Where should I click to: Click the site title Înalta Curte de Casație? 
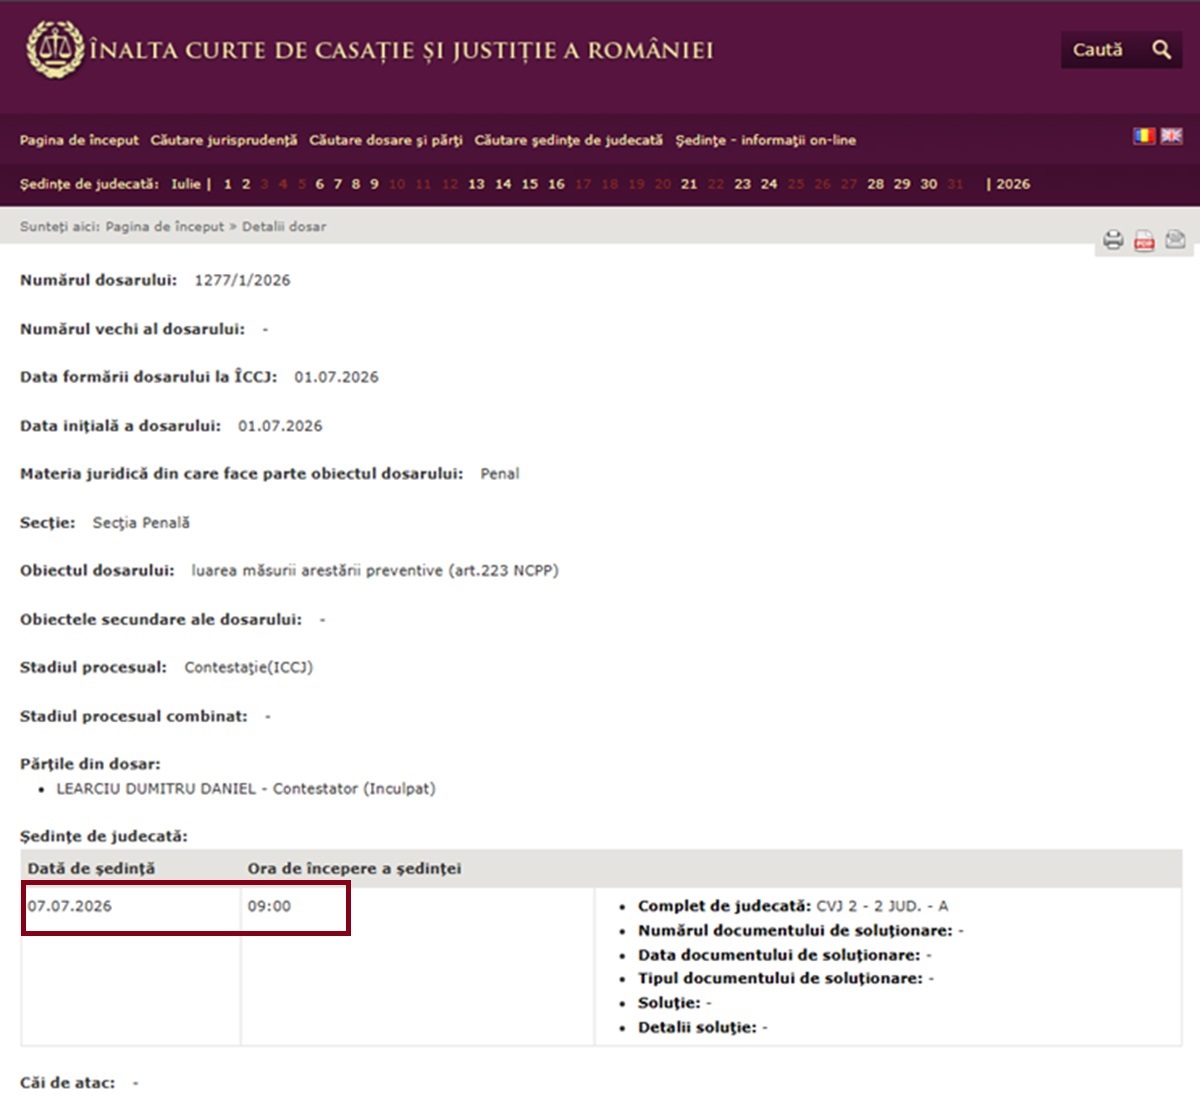coord(401,50)
